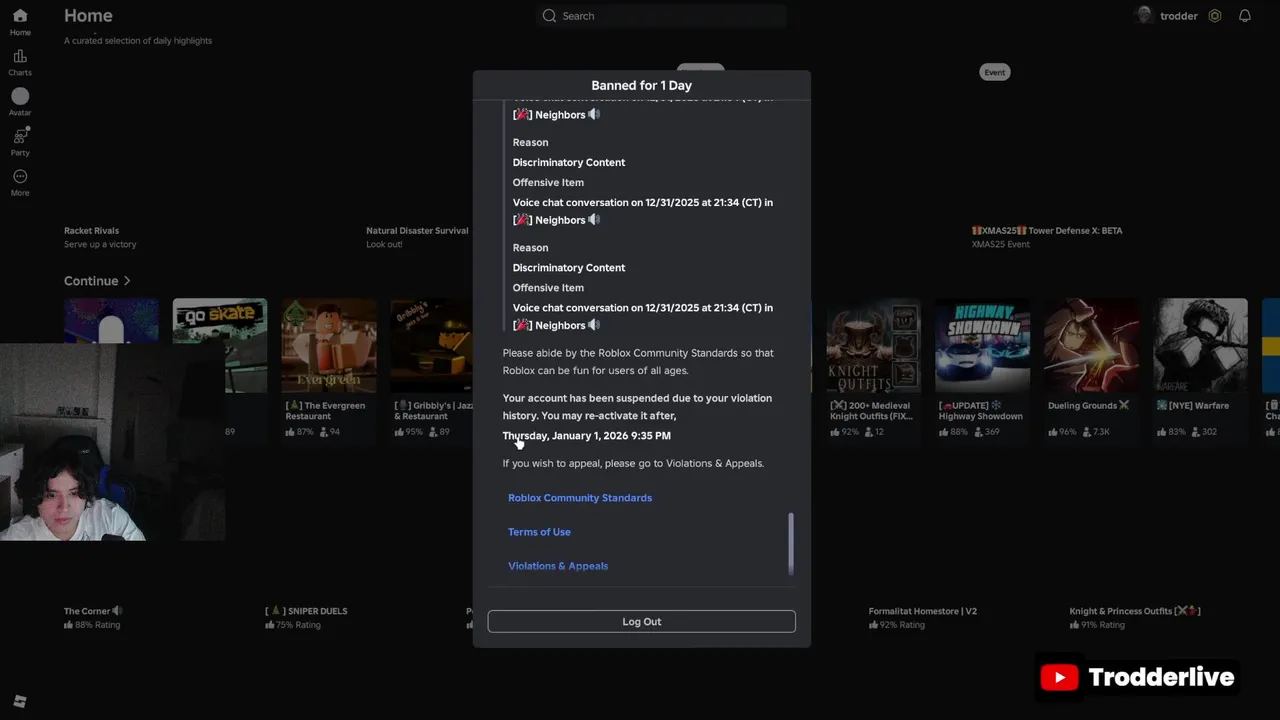Screen dimensions: 1280x720
Task: Click the Highway Showdown title text
Action: click(x=981, y=411)
